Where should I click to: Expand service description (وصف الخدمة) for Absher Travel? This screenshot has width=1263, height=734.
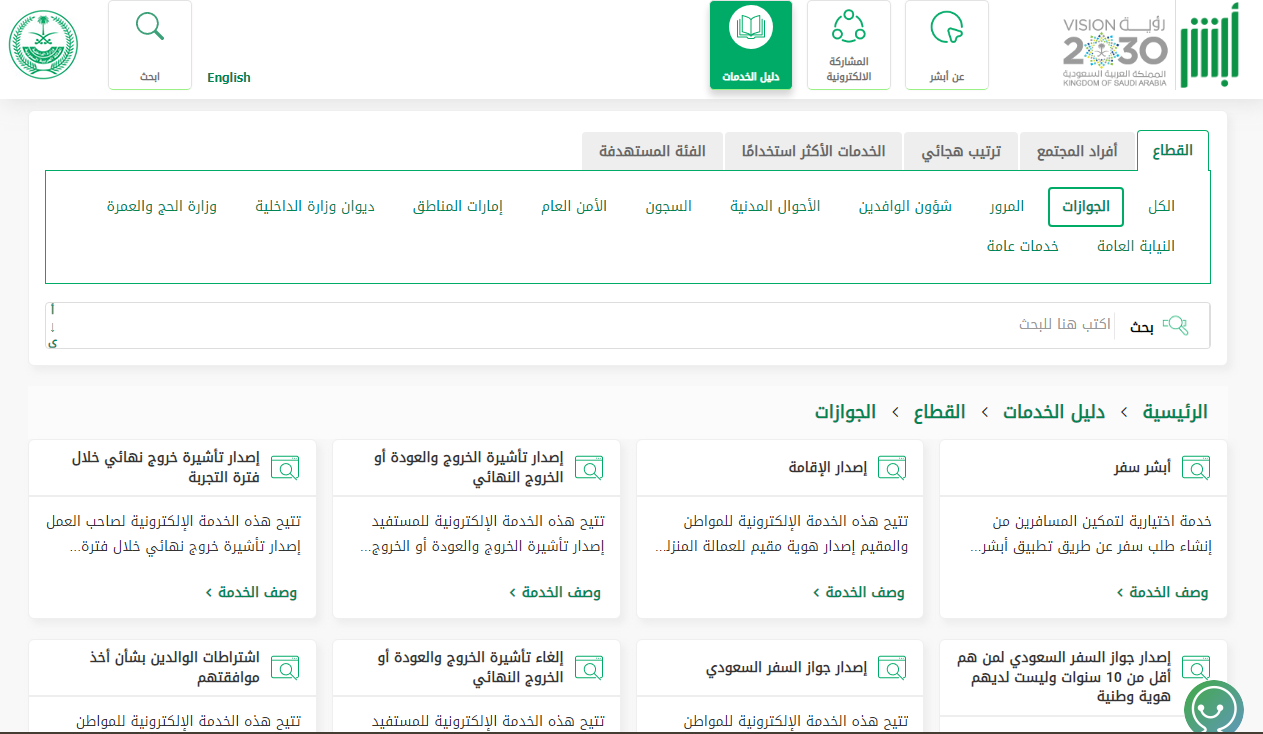[x=1162, y=592]
